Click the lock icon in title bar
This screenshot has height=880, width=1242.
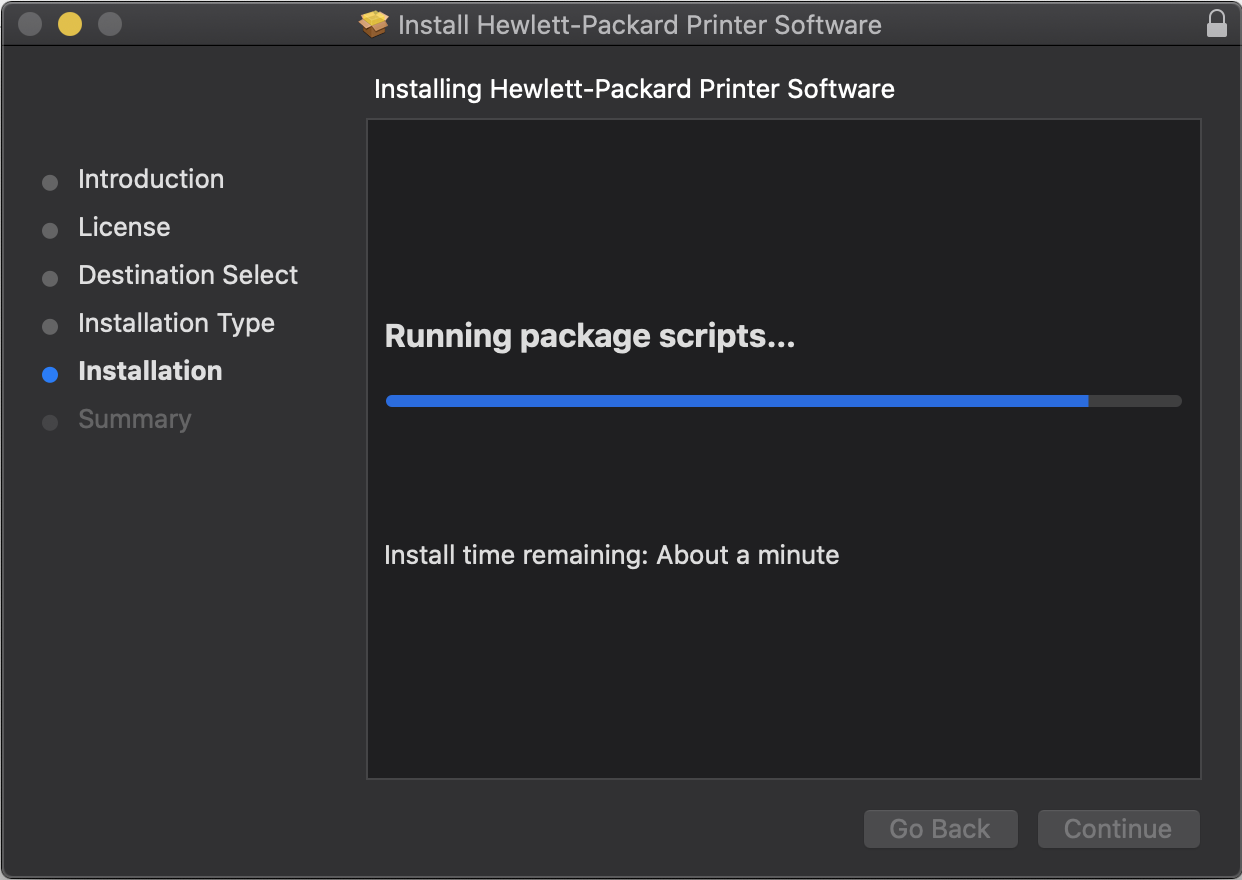(1216, 24)
